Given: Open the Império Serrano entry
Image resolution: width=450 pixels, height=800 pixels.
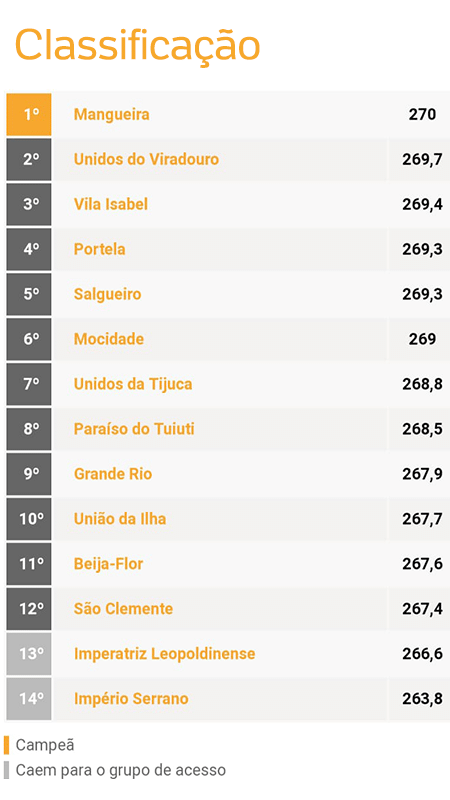Looking at the screenshot, I should coord(131,698).
